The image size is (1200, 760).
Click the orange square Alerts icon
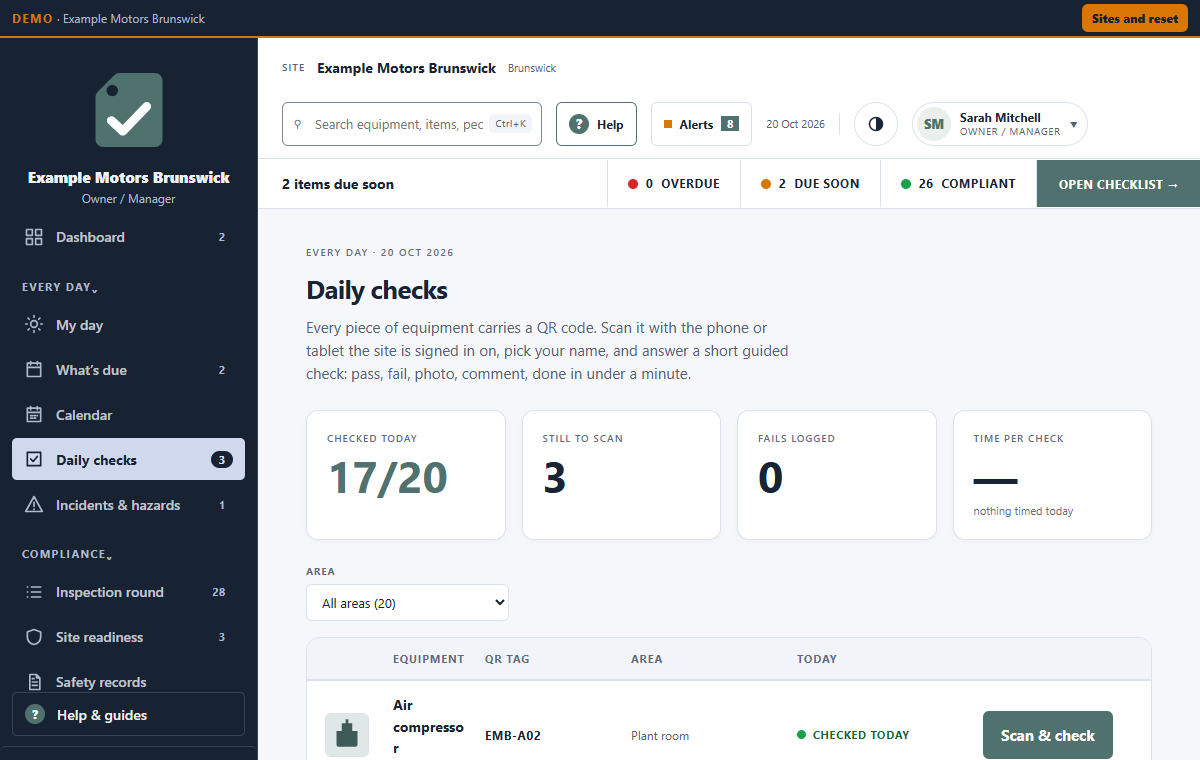668,125
